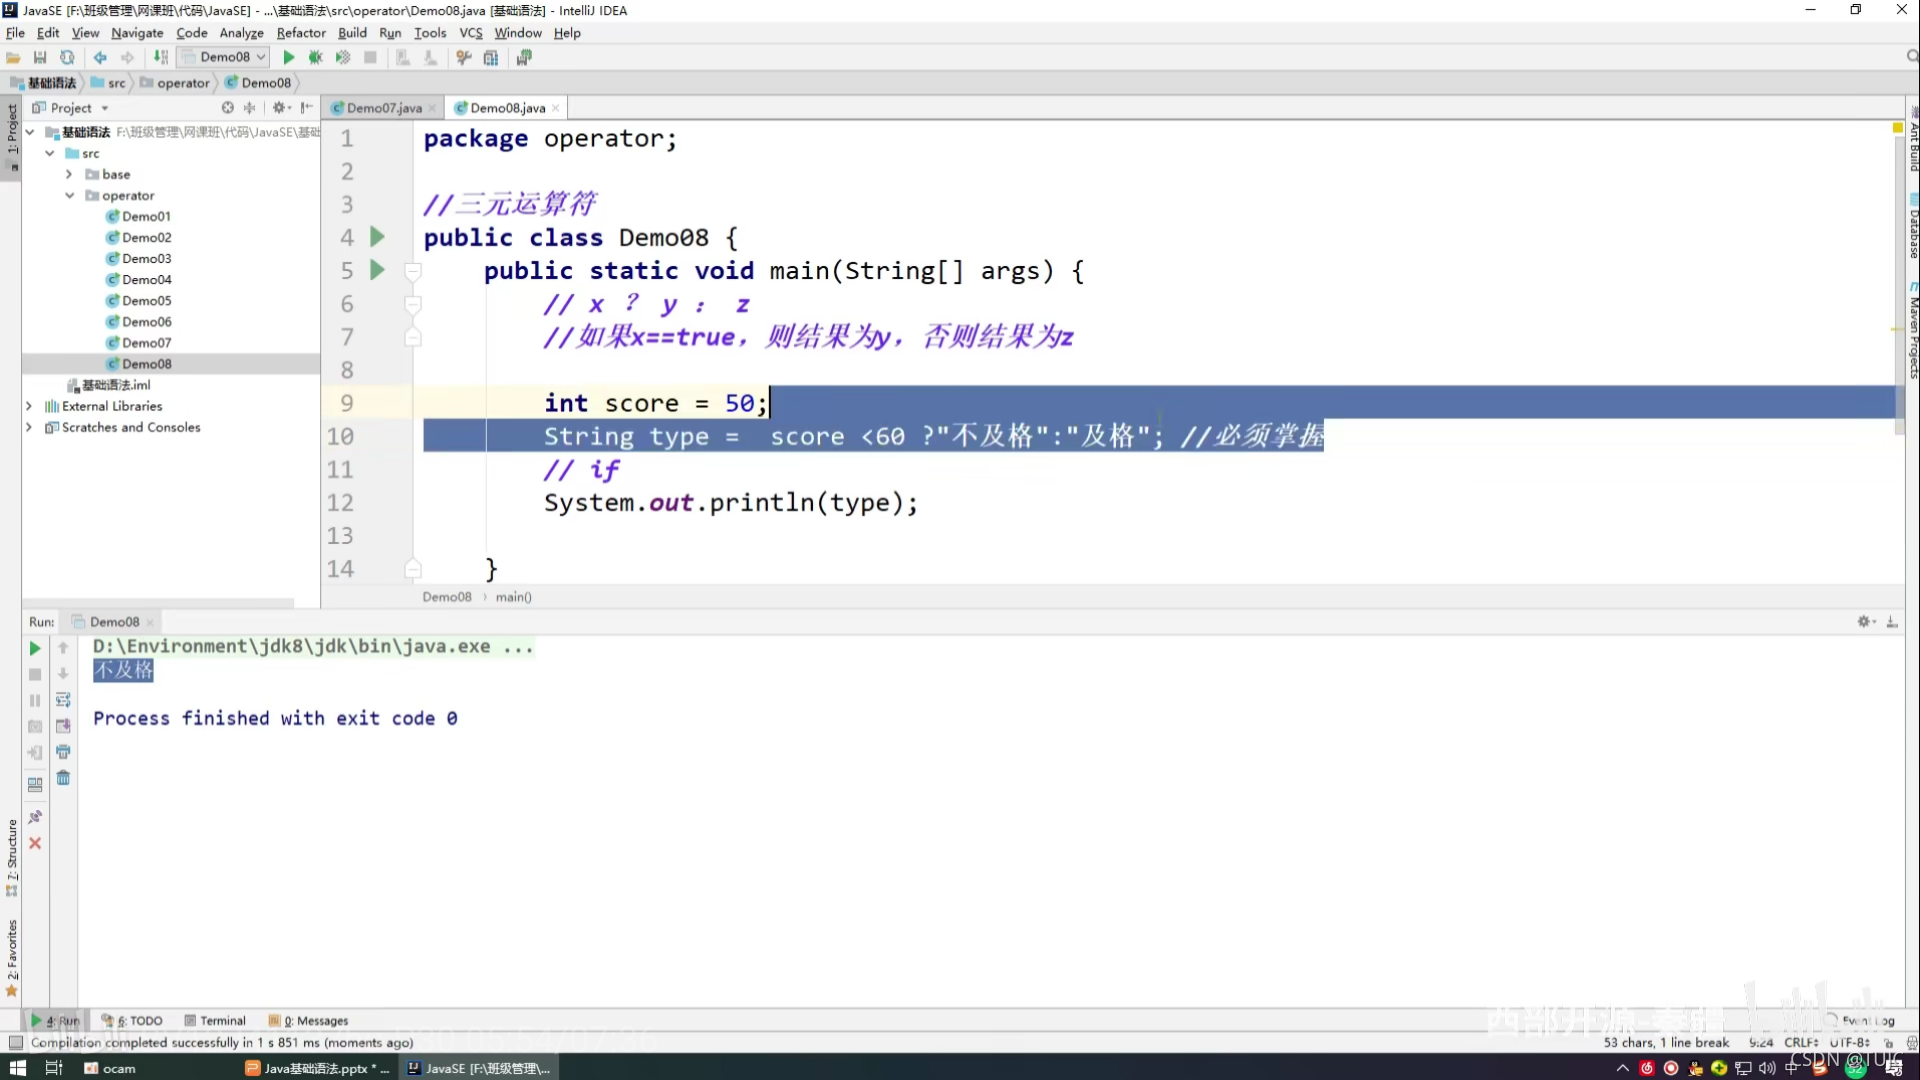The image size is (1920, 1080).
Task: Click the Terminal tab at bottom panel
Action: (222, 1019)
